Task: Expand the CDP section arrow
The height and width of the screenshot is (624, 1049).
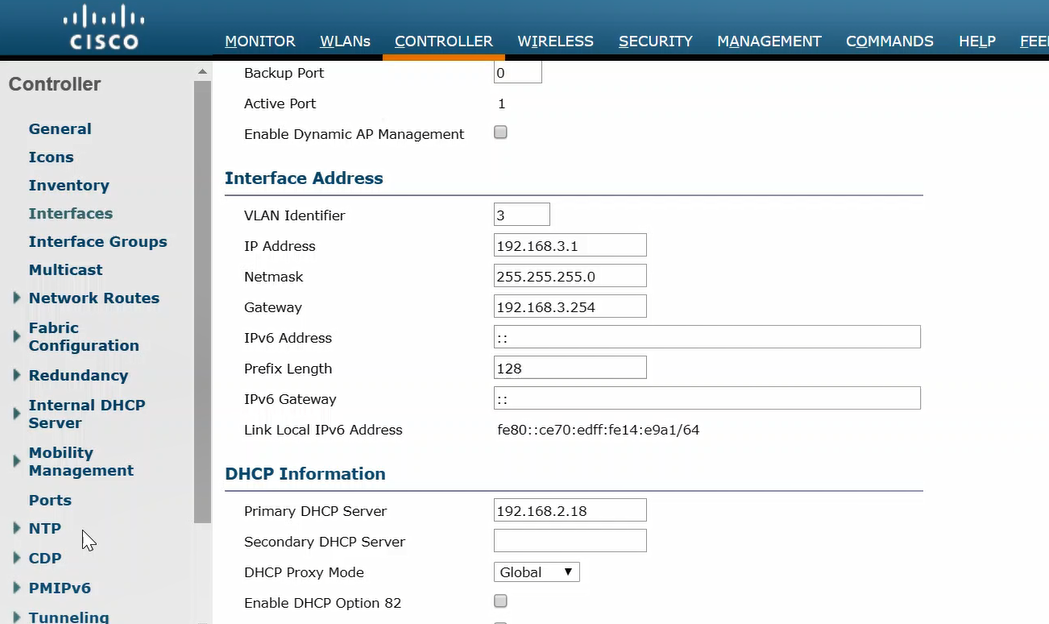Action: click(17, 558)
